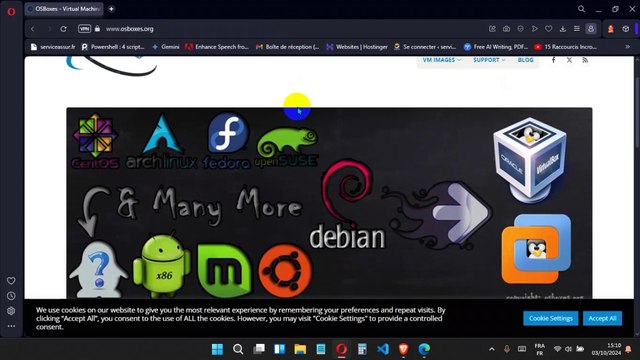Open the BLOG menu item
The image size is (640, 360).
[525, 60]
